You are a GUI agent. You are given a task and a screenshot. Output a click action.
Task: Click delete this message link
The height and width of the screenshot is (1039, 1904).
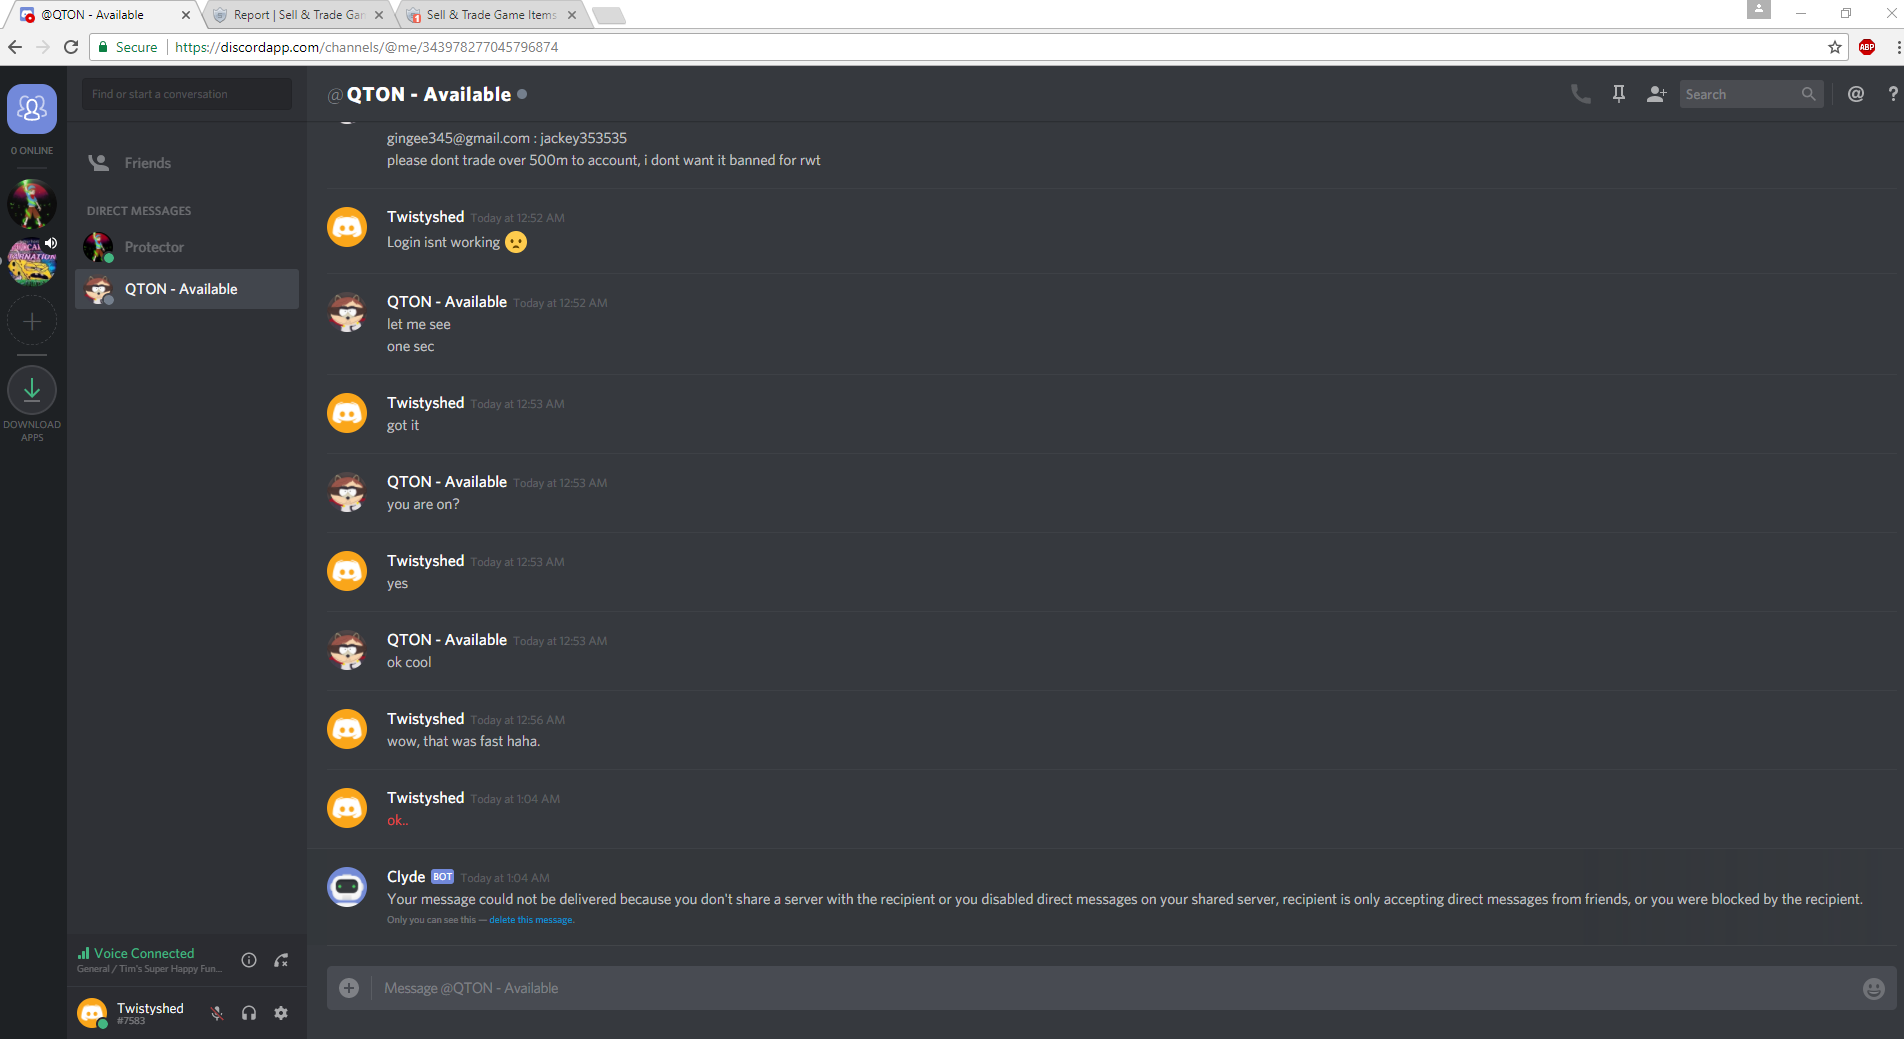530,920
